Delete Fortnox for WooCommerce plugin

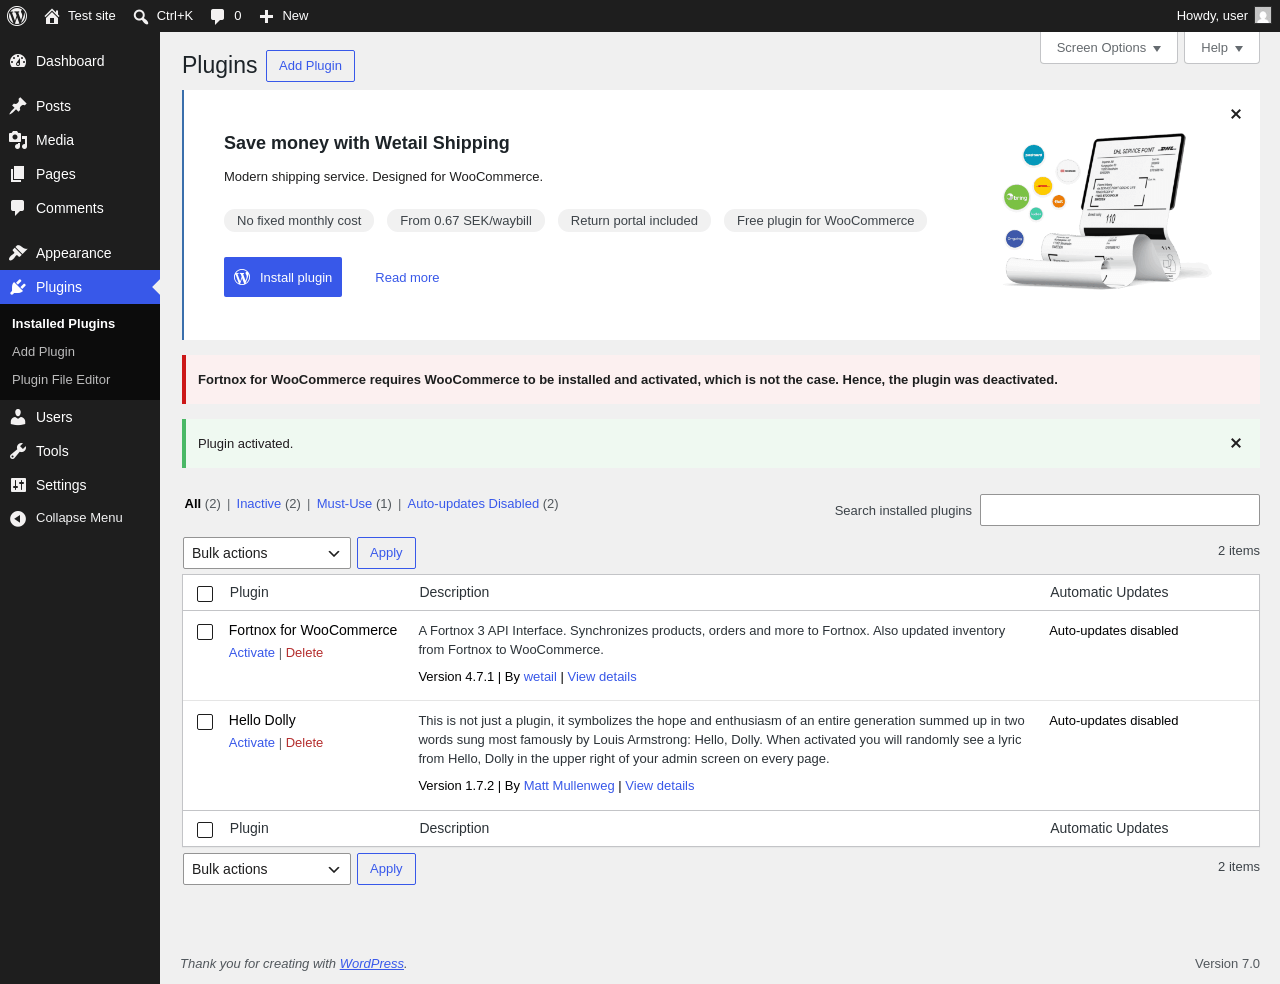coord(304,653)
